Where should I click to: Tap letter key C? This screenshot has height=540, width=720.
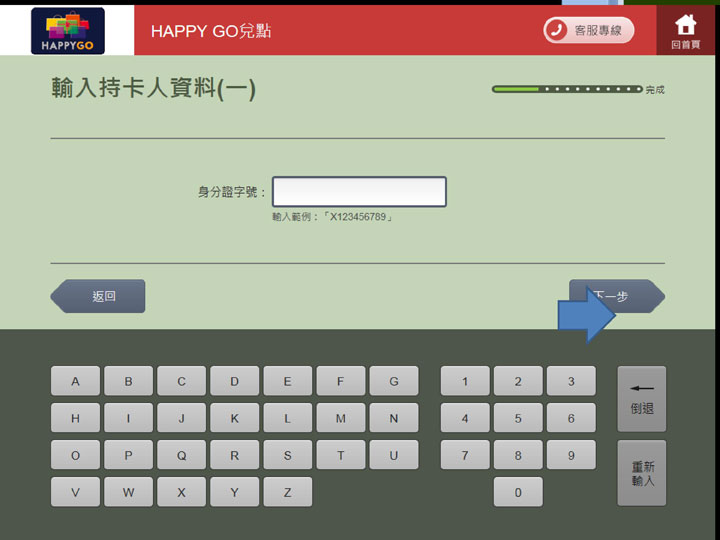(x=181, y=381)
